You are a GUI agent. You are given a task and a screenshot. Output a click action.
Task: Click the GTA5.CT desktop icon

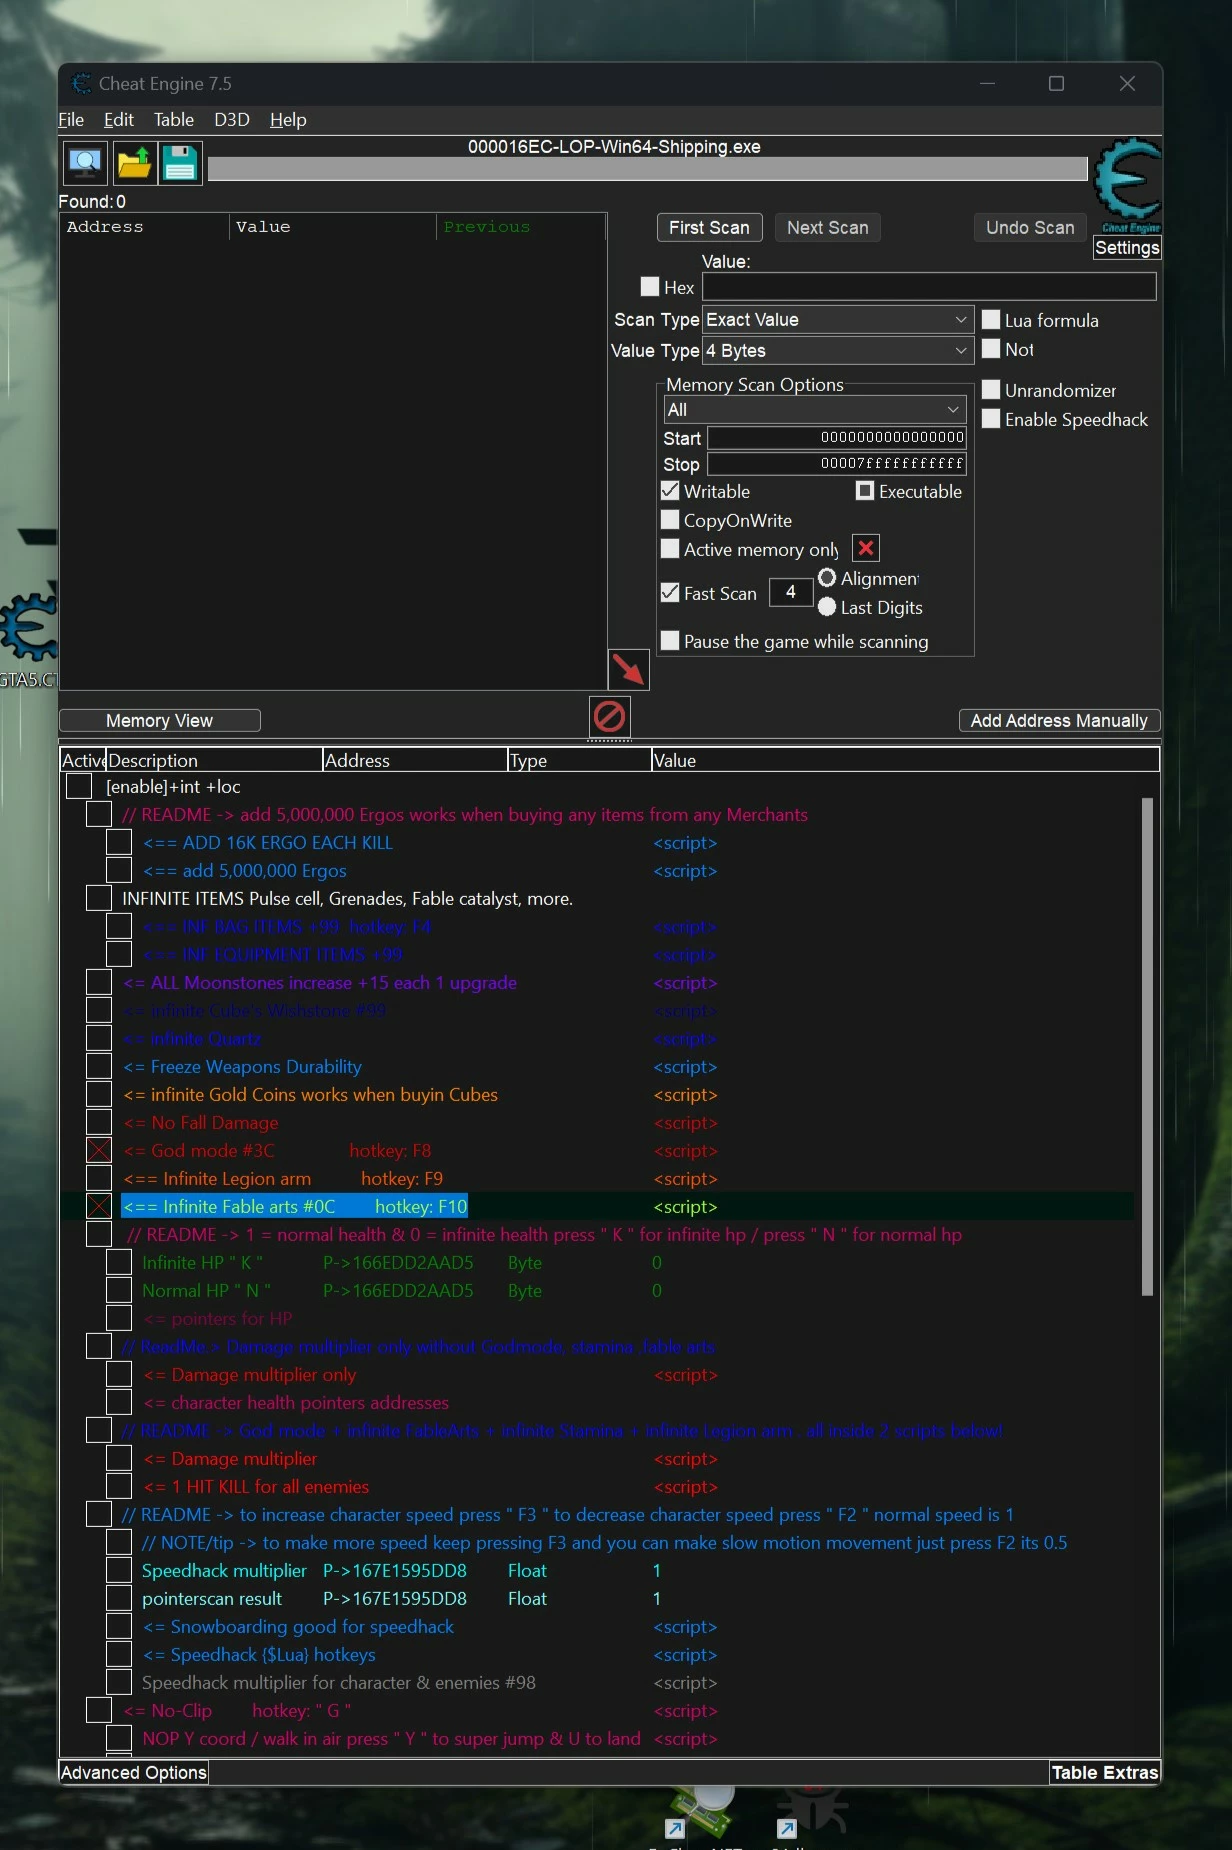[x=28, y=640]
